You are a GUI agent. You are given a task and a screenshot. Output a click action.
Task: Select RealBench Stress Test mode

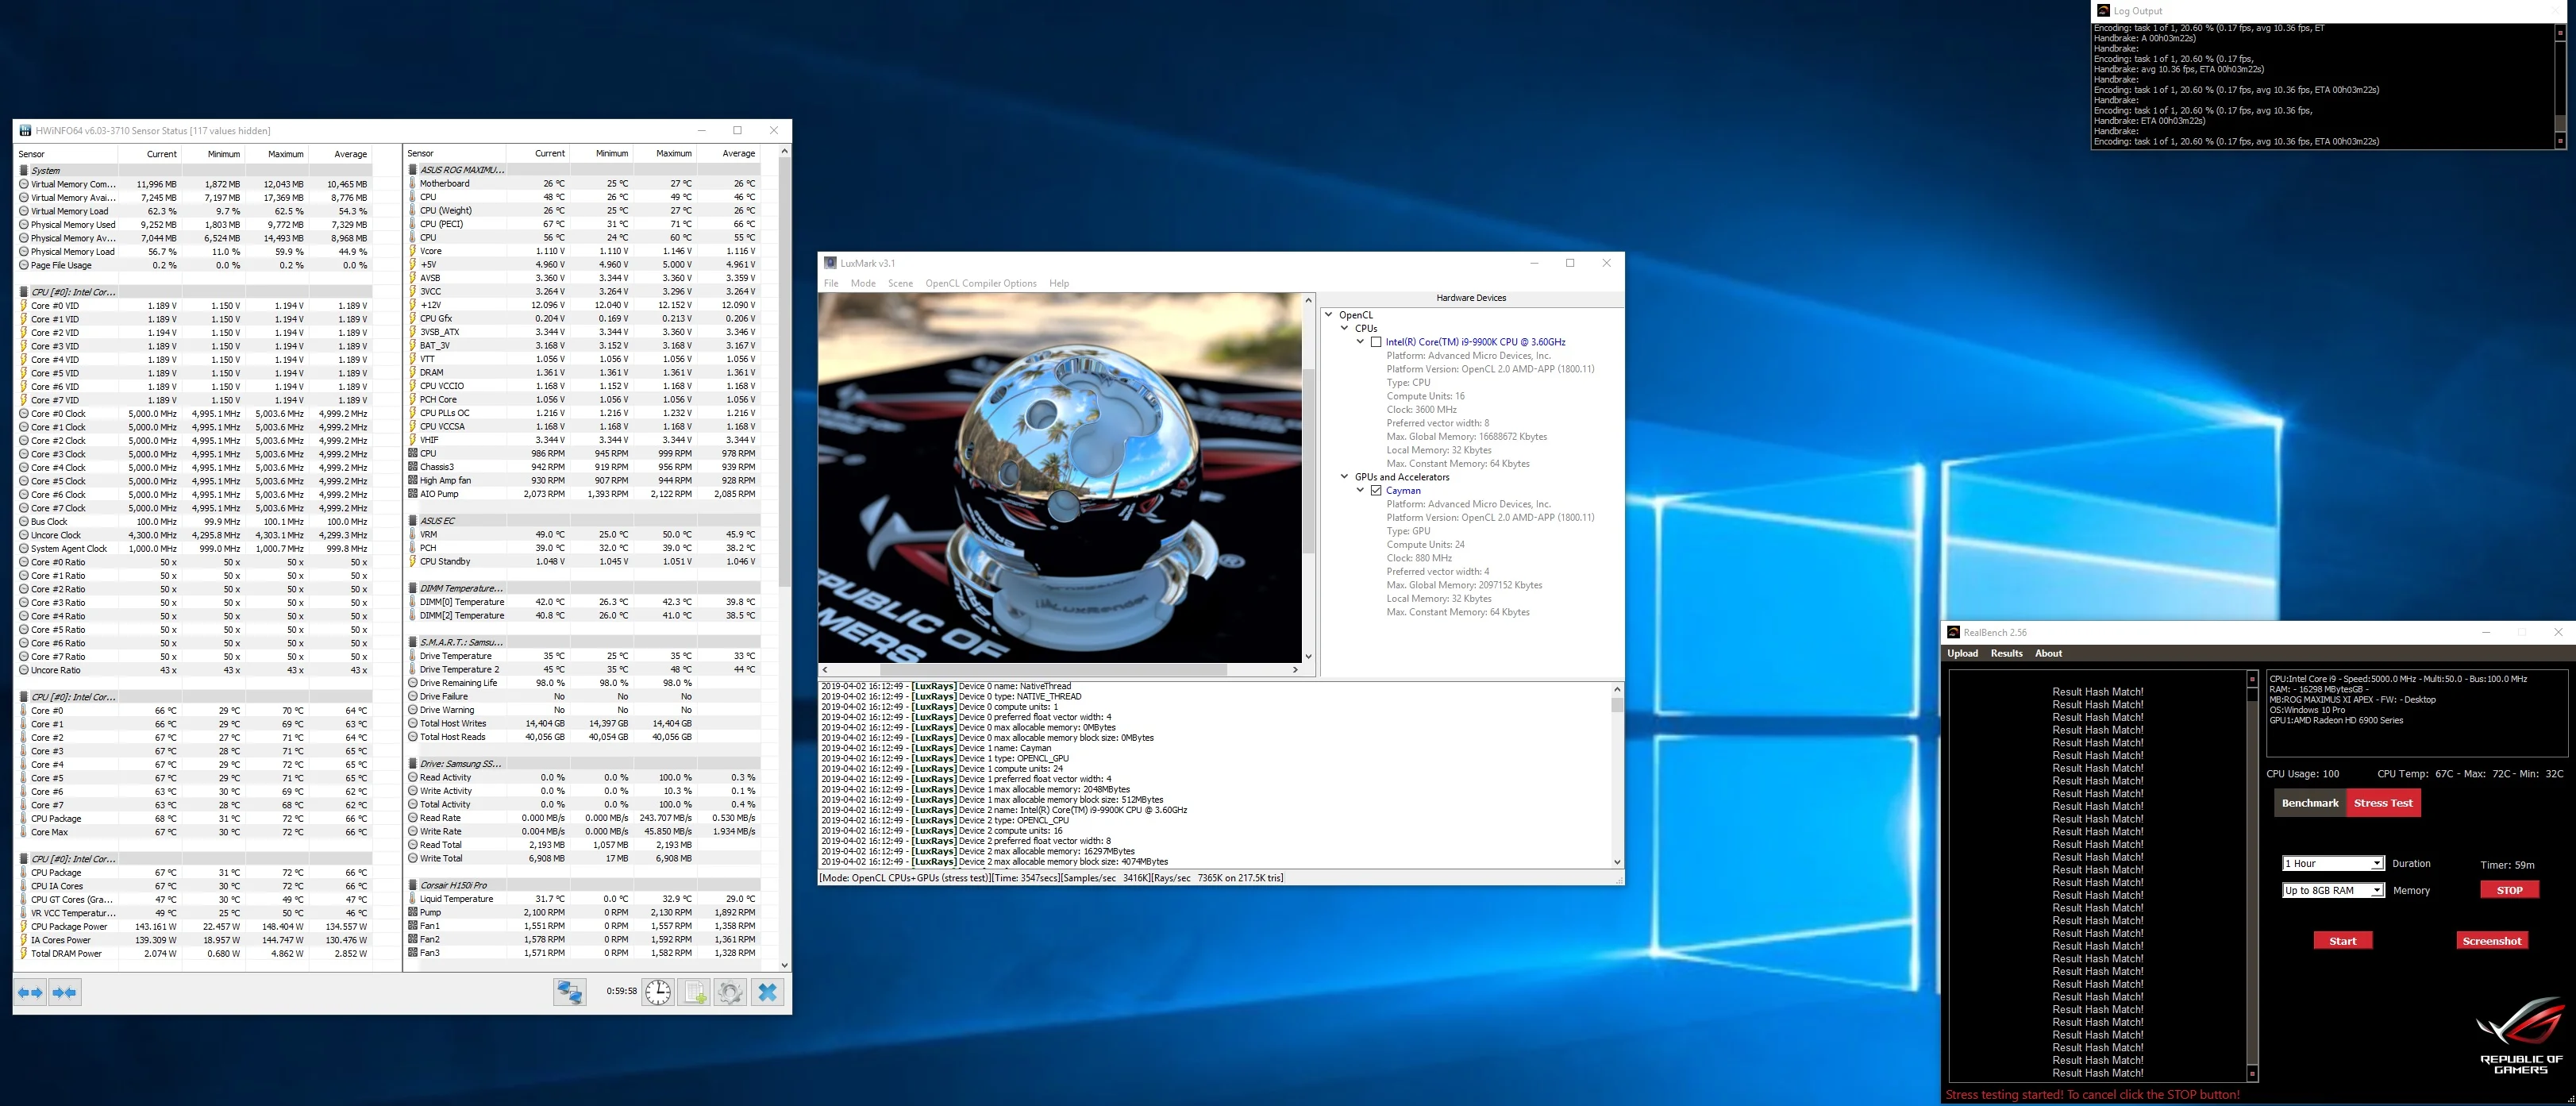[x=2383, y=803]
